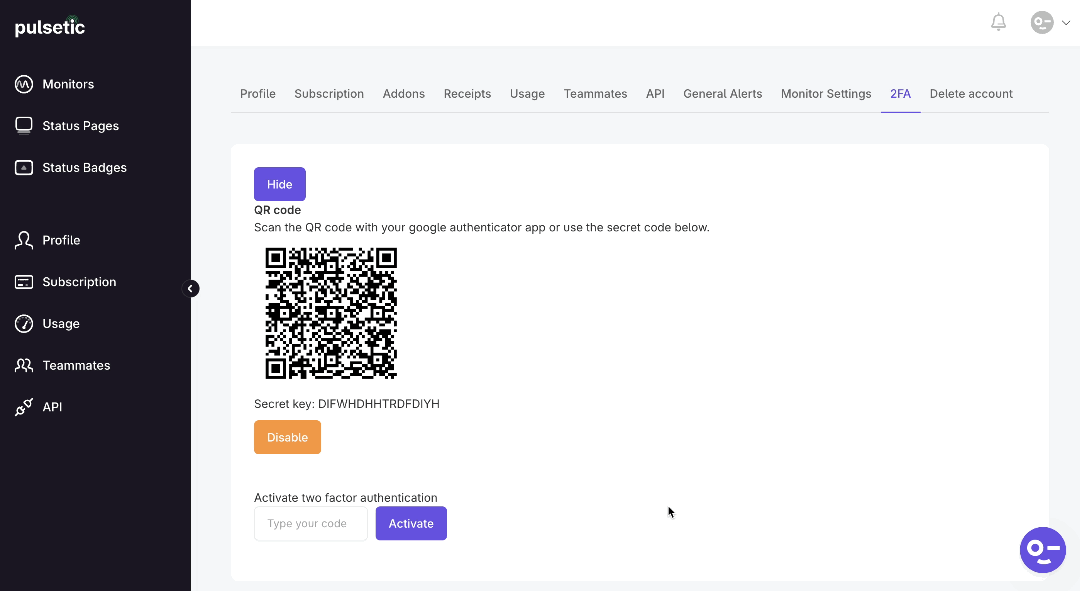
Task: Click the pulsetic logo
Action: [x=50, y=27]
